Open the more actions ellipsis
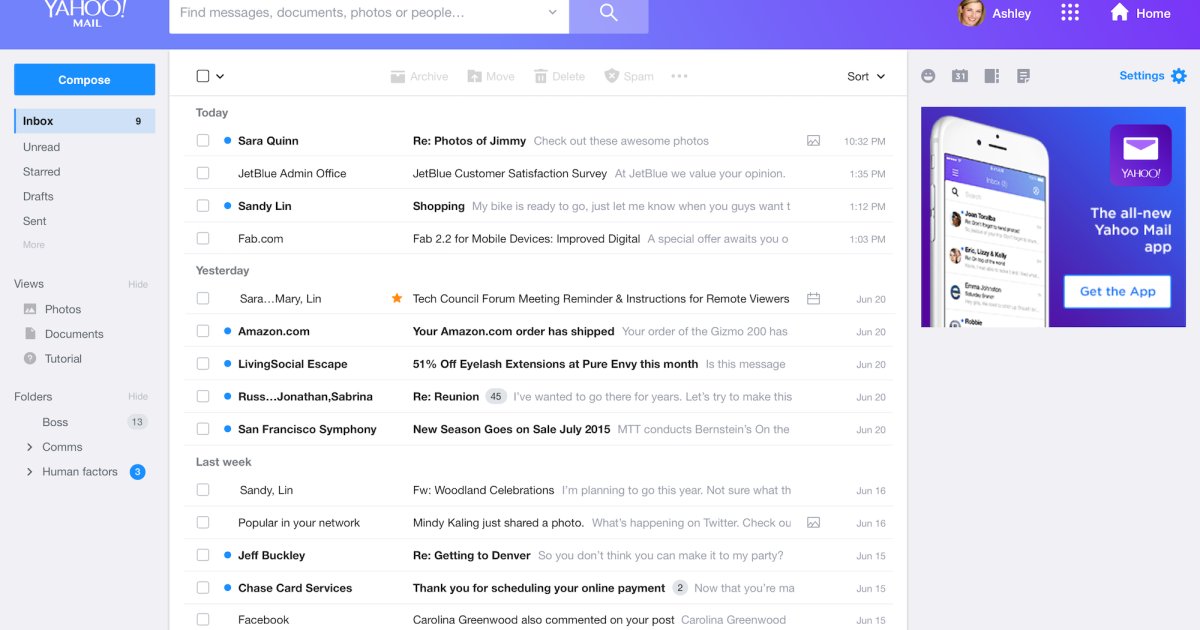1200x630 pixels. click(680, 76)
